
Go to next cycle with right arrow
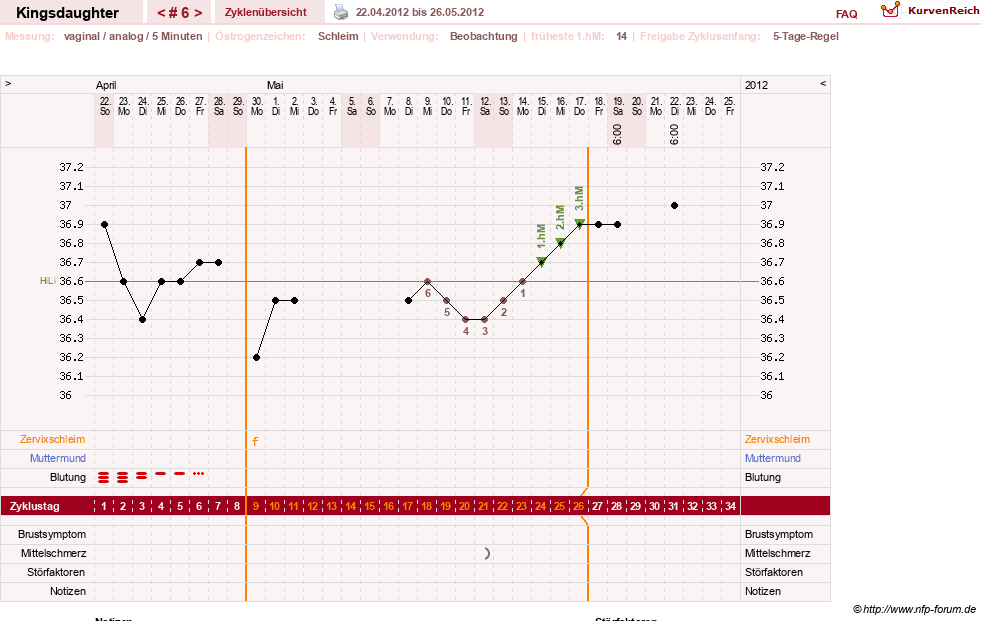[198, 13]
